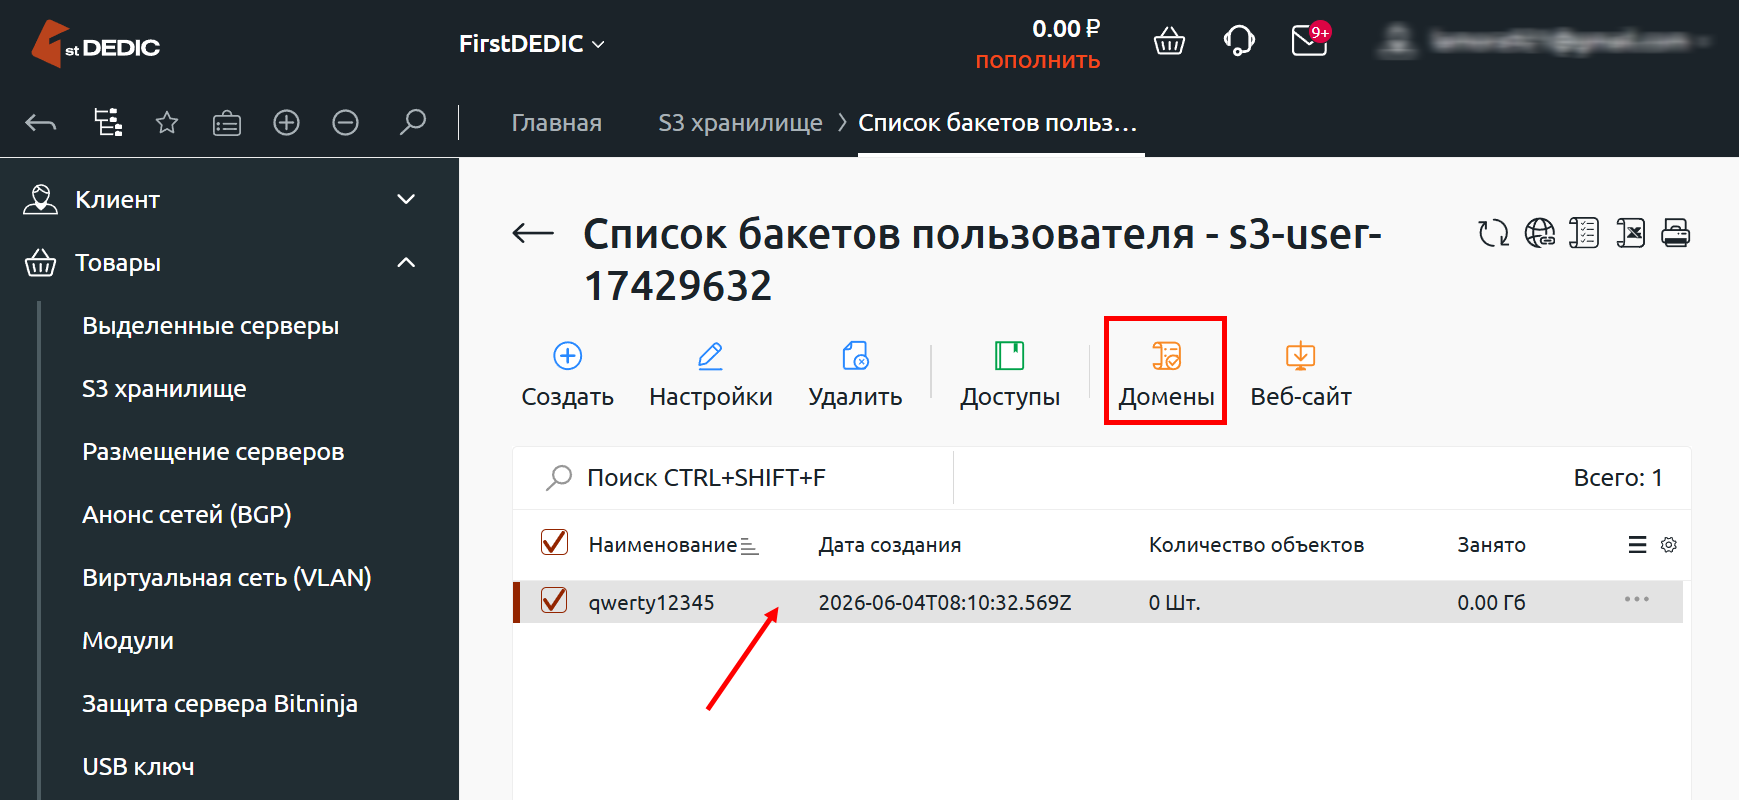Viewport: 1739px width, 800px height.
Task: Click the globe link icon near title
Action: (x=1539, y=234)
